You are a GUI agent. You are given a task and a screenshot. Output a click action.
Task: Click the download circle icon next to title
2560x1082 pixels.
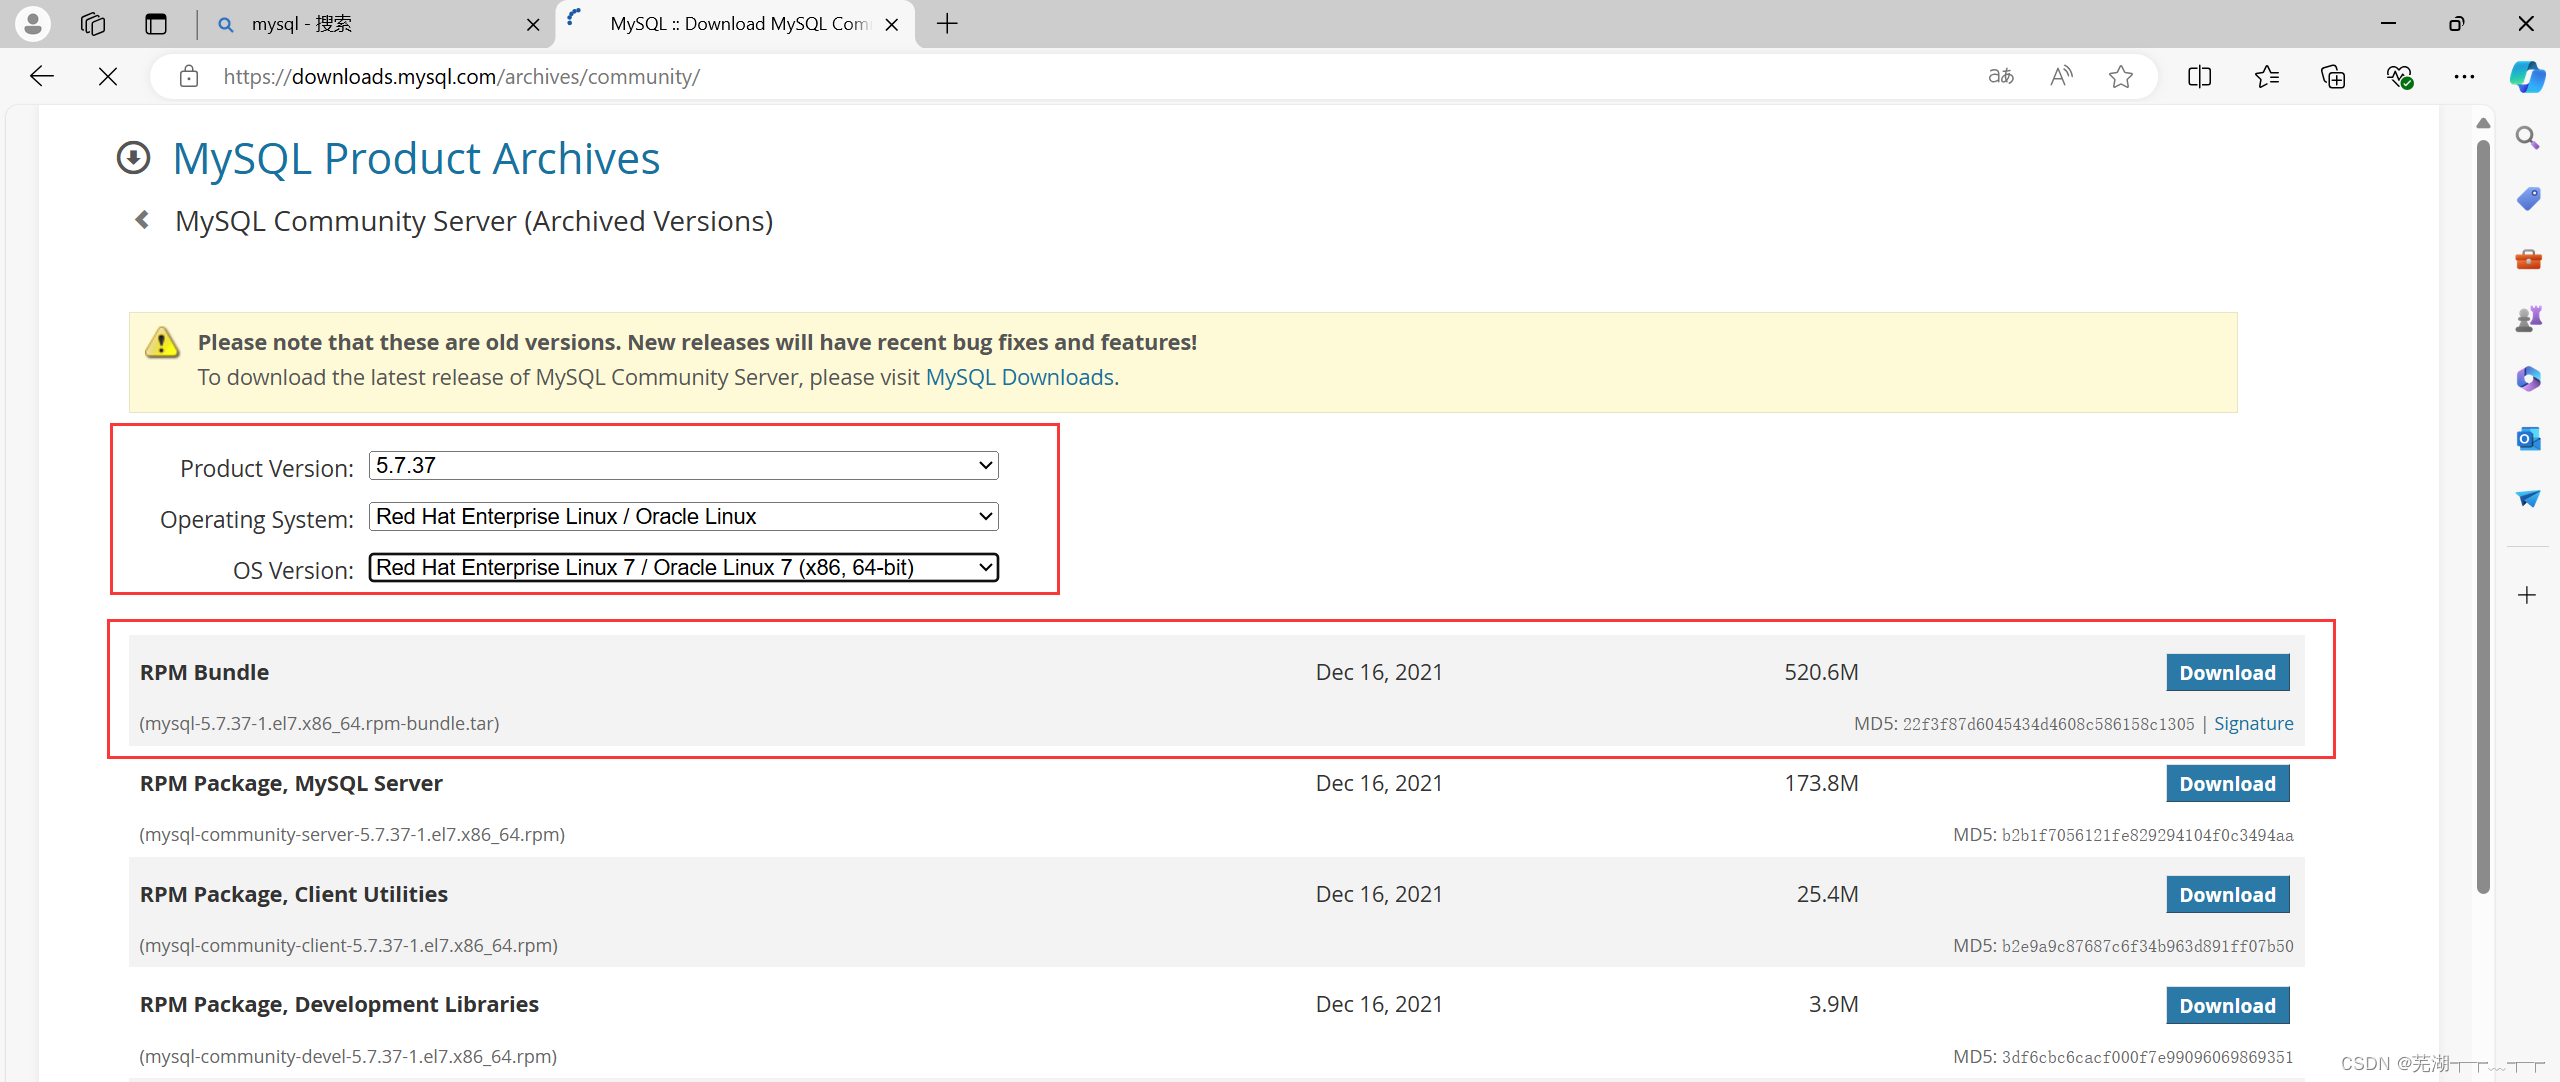coord(134,158)
